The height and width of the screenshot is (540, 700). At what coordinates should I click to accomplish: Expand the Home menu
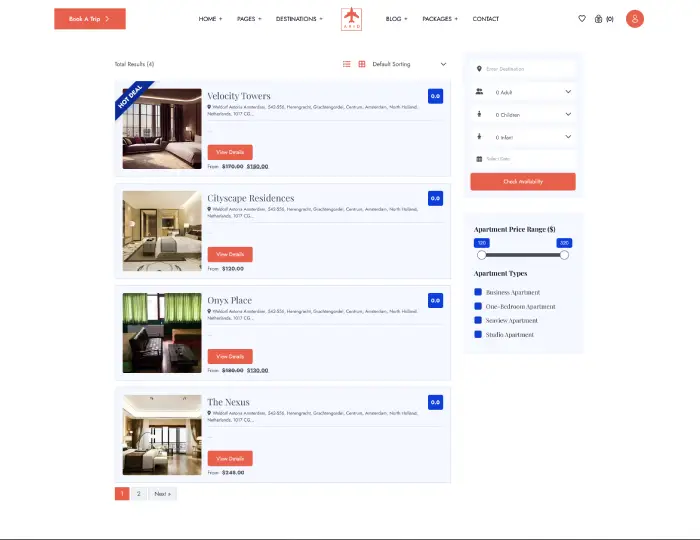click(210, 19)
